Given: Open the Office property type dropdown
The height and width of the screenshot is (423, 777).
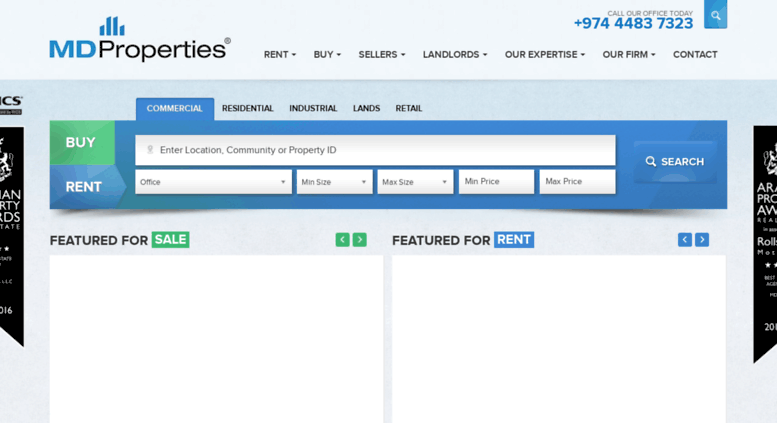Looking at the screenshot, I should 213,182.
